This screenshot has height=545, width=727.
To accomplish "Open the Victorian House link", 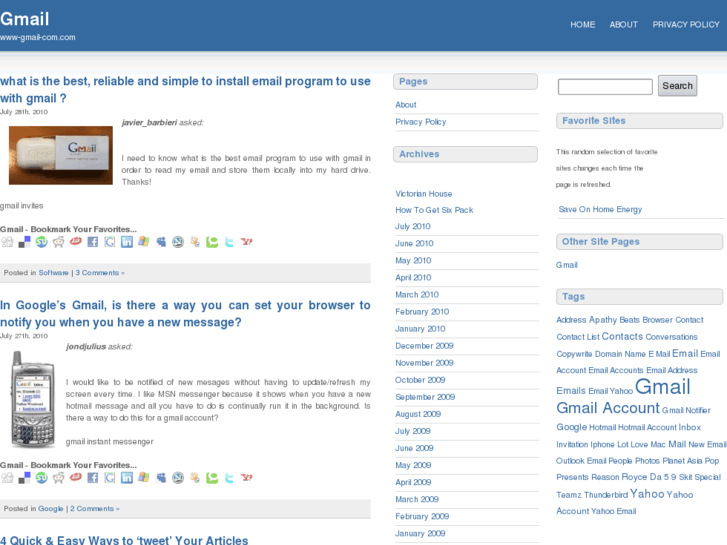I will coord(423,194).
